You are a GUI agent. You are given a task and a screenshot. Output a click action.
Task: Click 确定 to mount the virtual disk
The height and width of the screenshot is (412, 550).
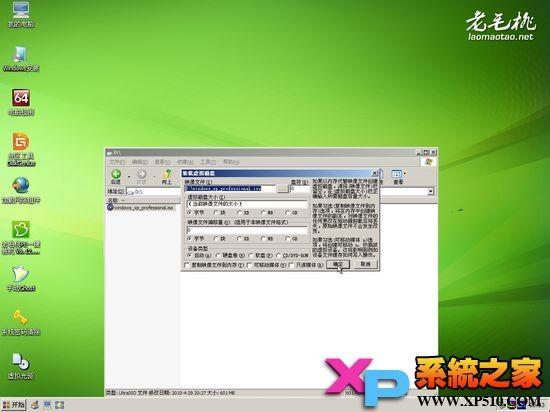pos(338,264)
